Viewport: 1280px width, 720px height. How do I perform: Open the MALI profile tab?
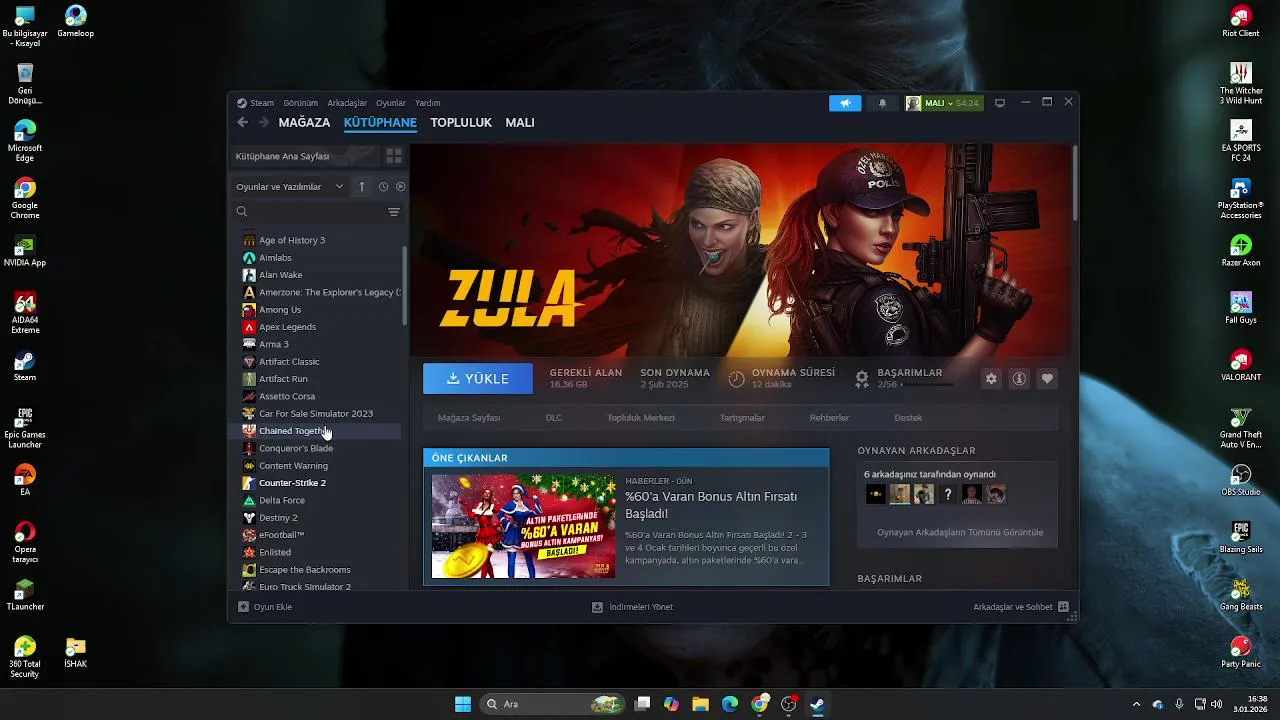click(x=520, y=122)
